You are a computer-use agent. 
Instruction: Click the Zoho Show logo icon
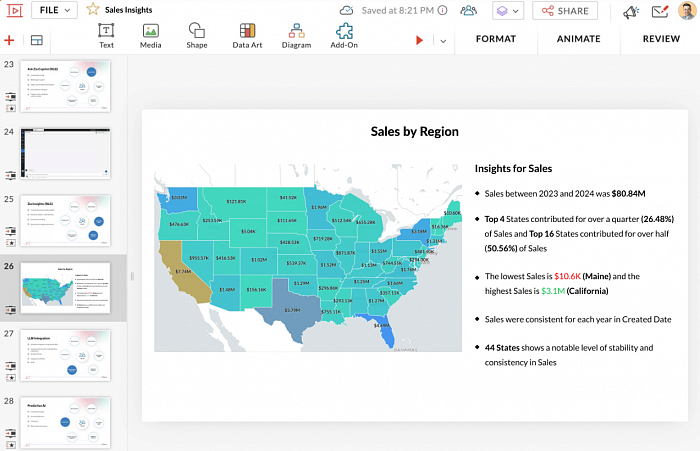pyautogui.click(x=14, y=10)
